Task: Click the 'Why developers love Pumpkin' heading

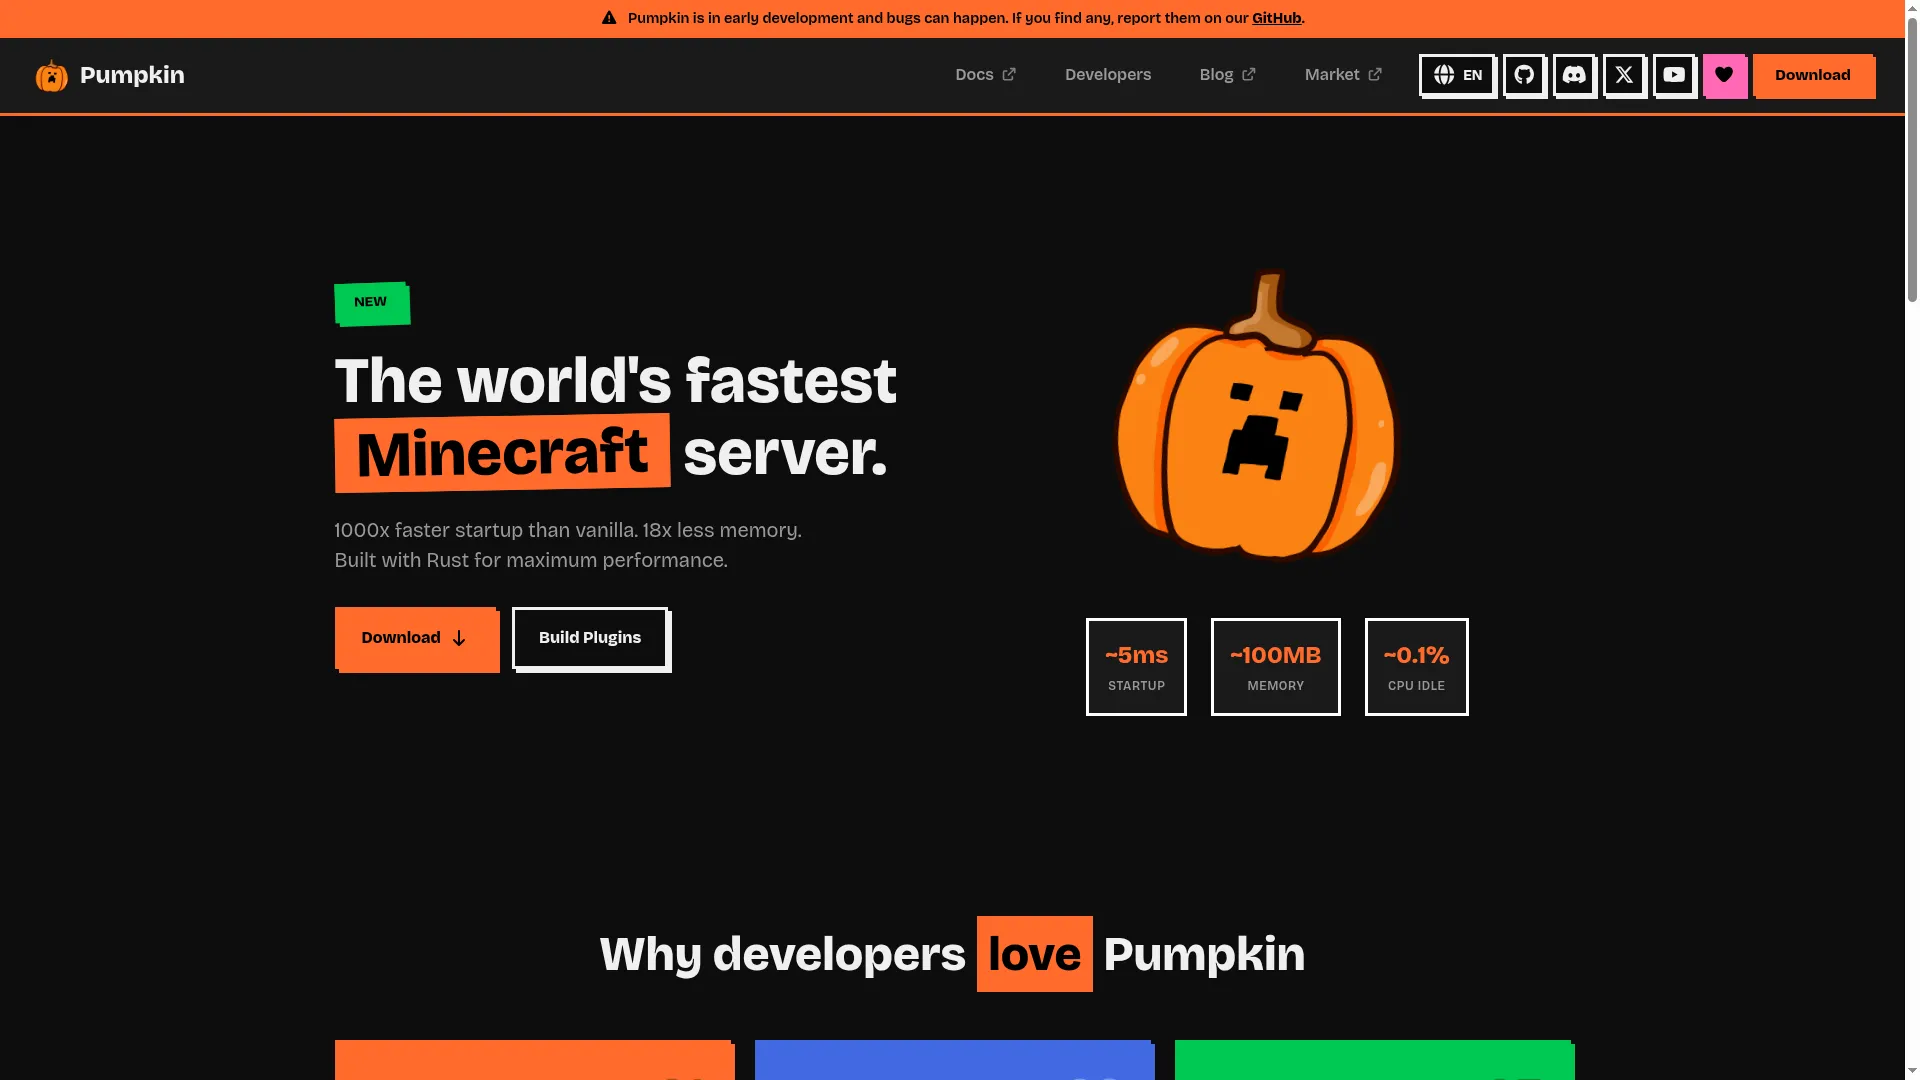Action: point(952,954)
